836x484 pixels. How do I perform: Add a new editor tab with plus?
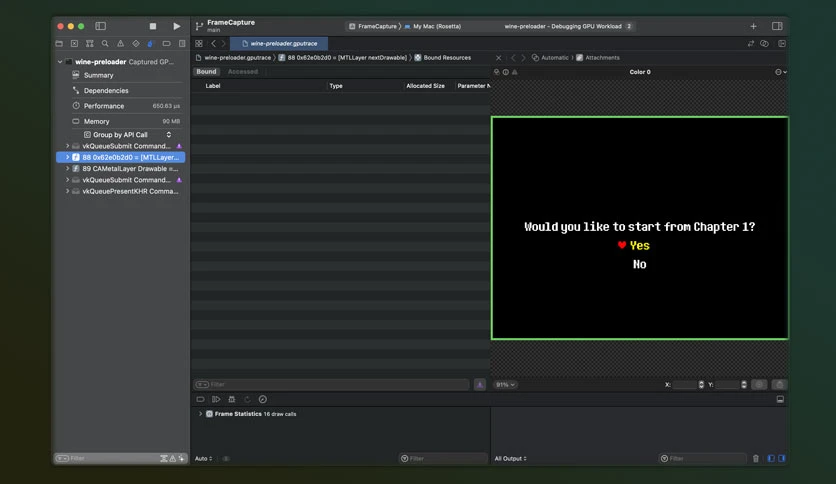(x=753, y=26)
